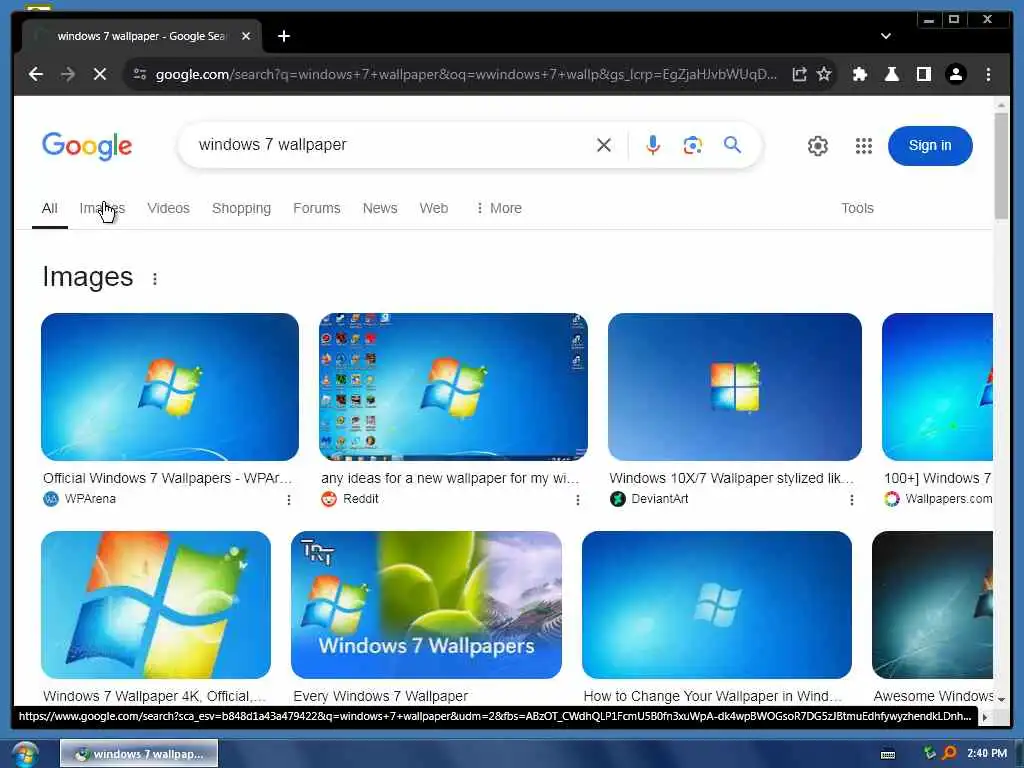Click the forward navigation arrow
Viewport: 1024px width, 768px height.
click(x=68, y=74)
